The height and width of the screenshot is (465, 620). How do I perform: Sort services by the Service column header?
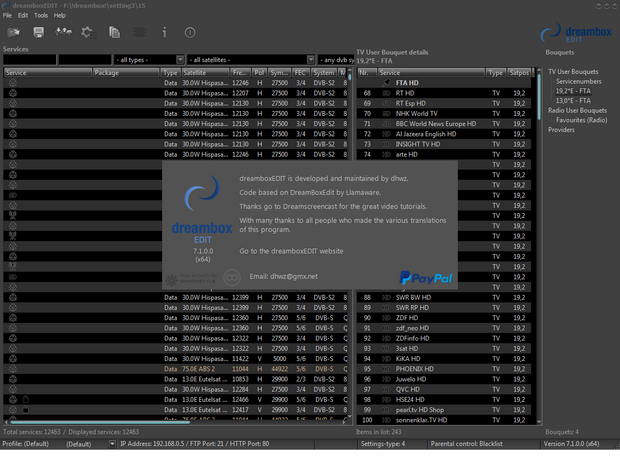(48, 73)
